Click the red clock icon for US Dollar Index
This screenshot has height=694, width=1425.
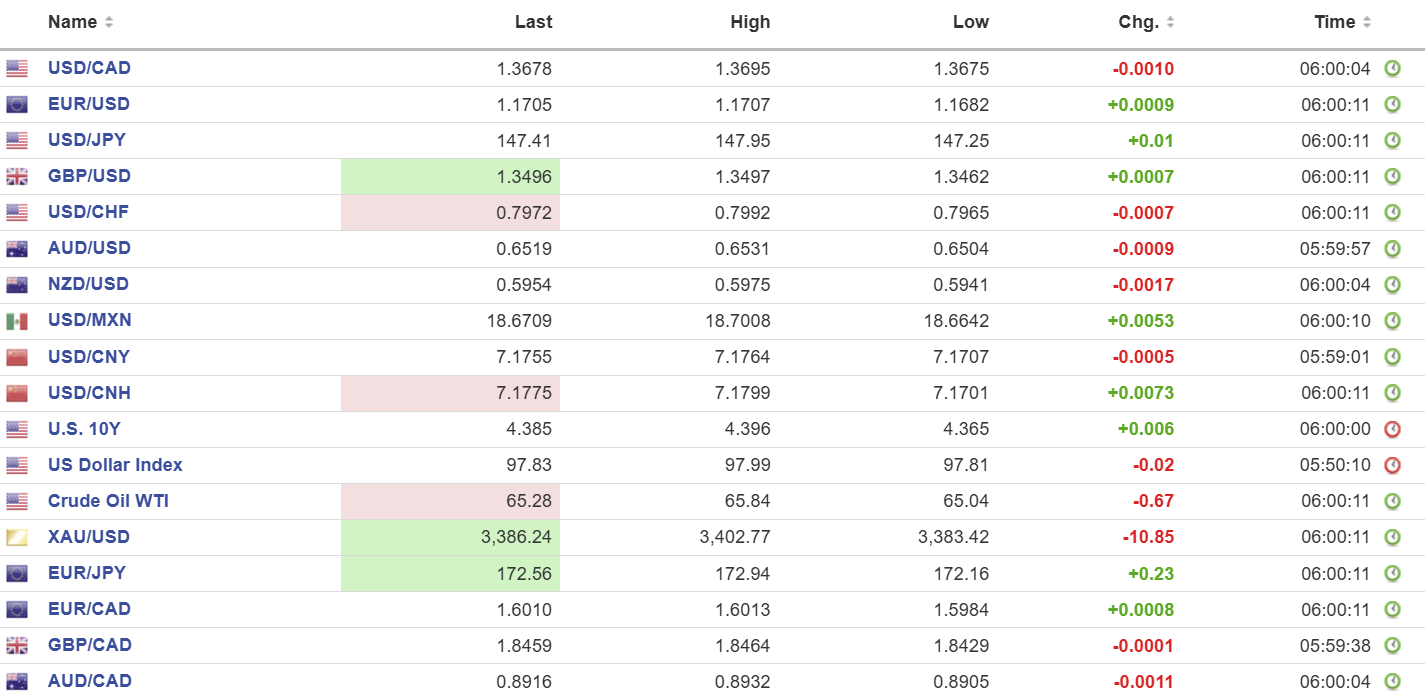(x=1392, y=465)
